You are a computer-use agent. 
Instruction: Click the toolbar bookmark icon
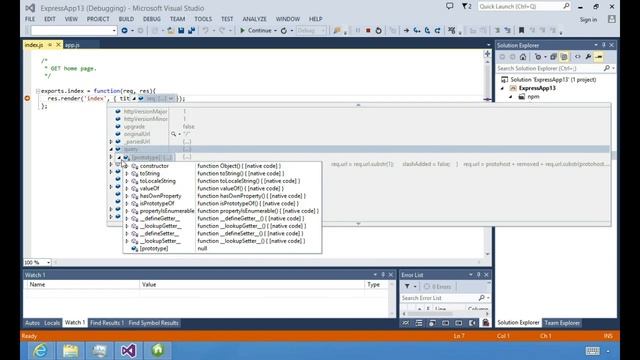(x=521, y=30)
